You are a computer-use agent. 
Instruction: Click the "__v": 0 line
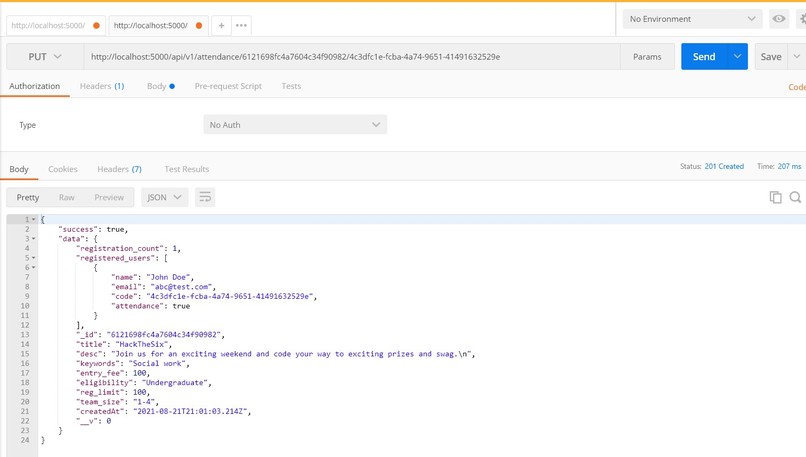click(x=94, y=421)
